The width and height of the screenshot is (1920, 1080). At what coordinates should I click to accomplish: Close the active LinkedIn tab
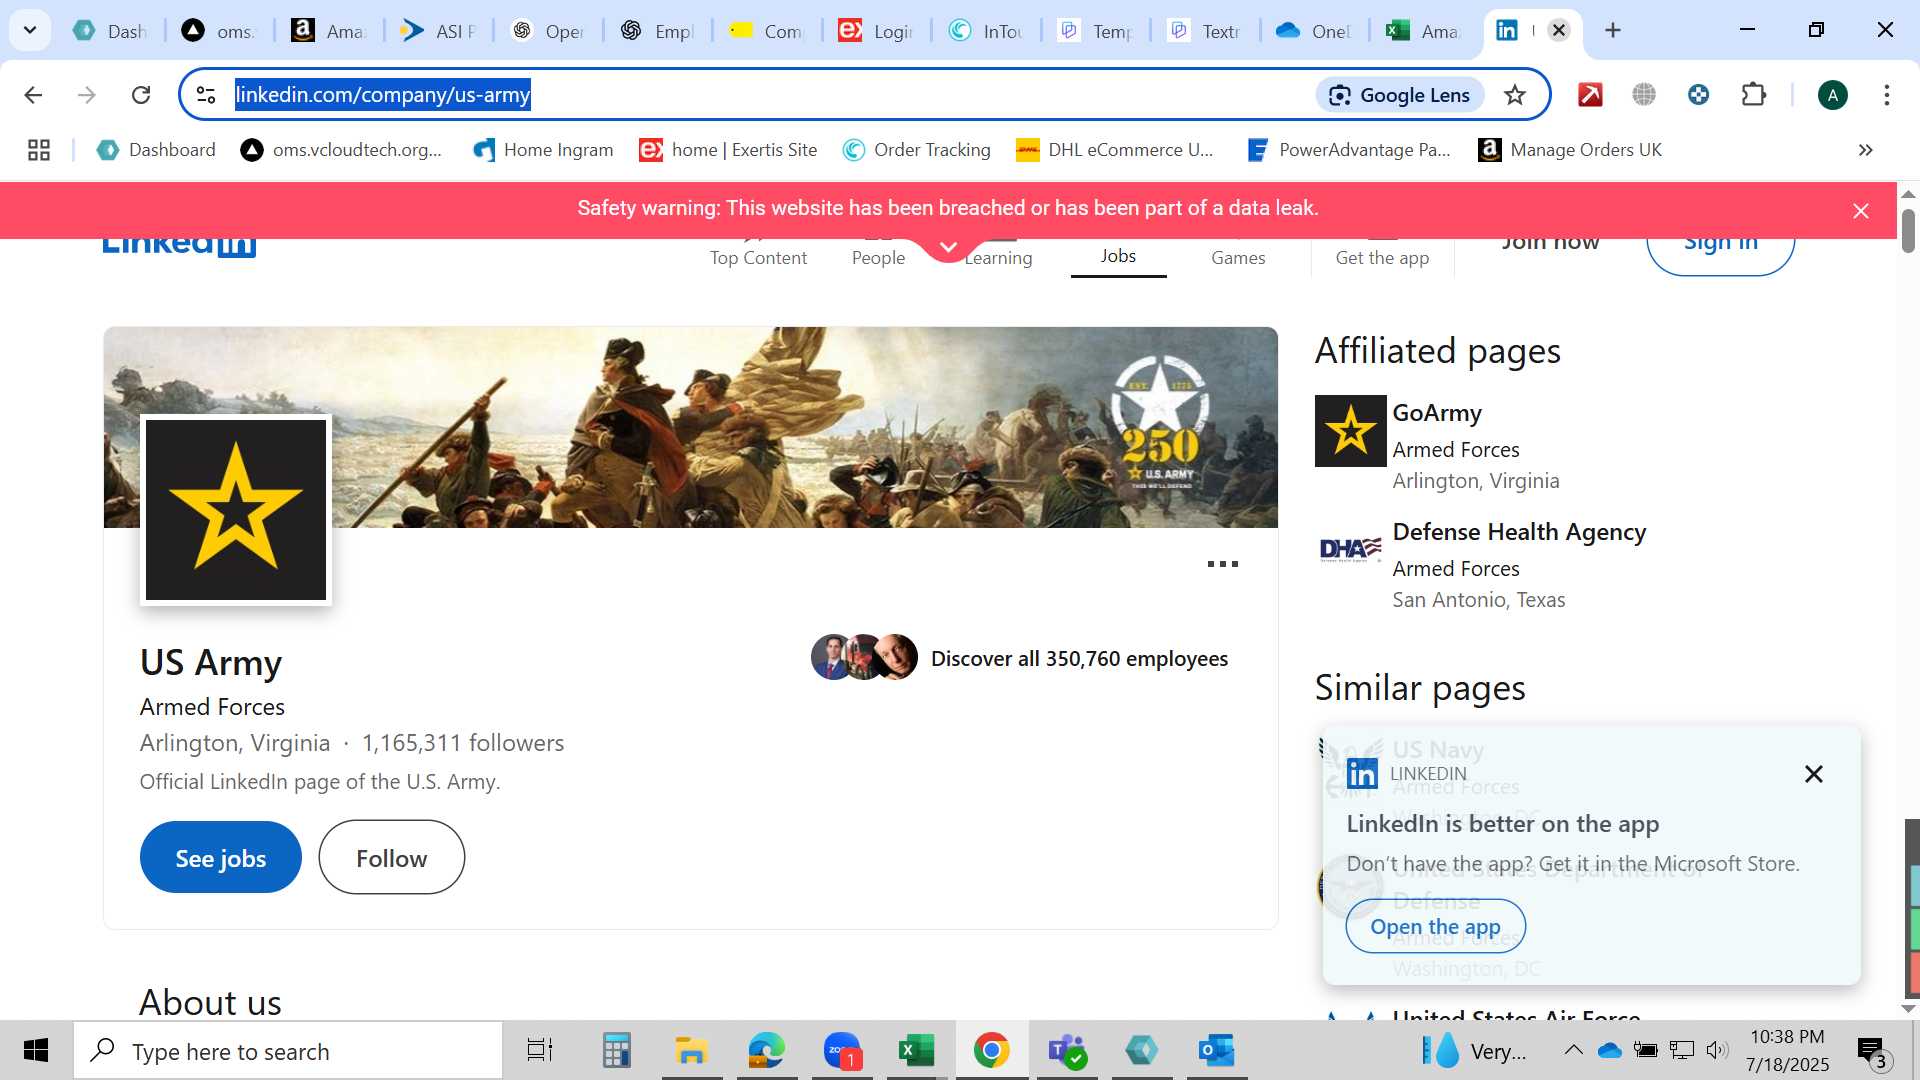coord(1558,30)
